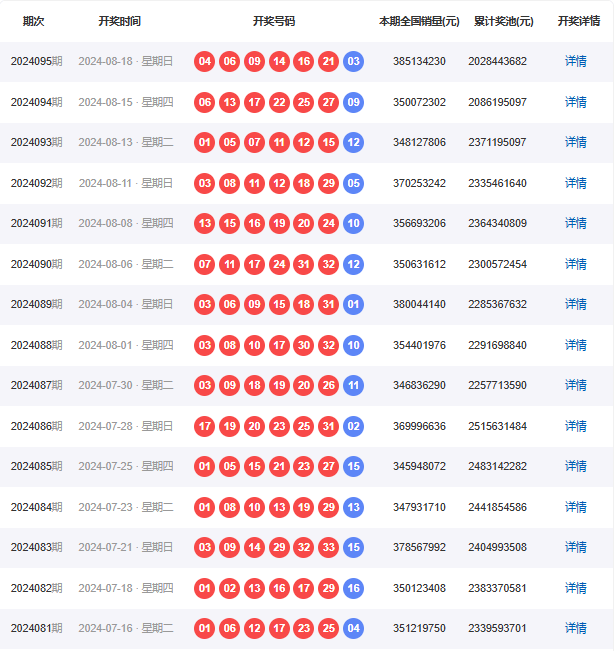Click the 期次 column header
614x651 pixels.
click(x=34, y=21)
